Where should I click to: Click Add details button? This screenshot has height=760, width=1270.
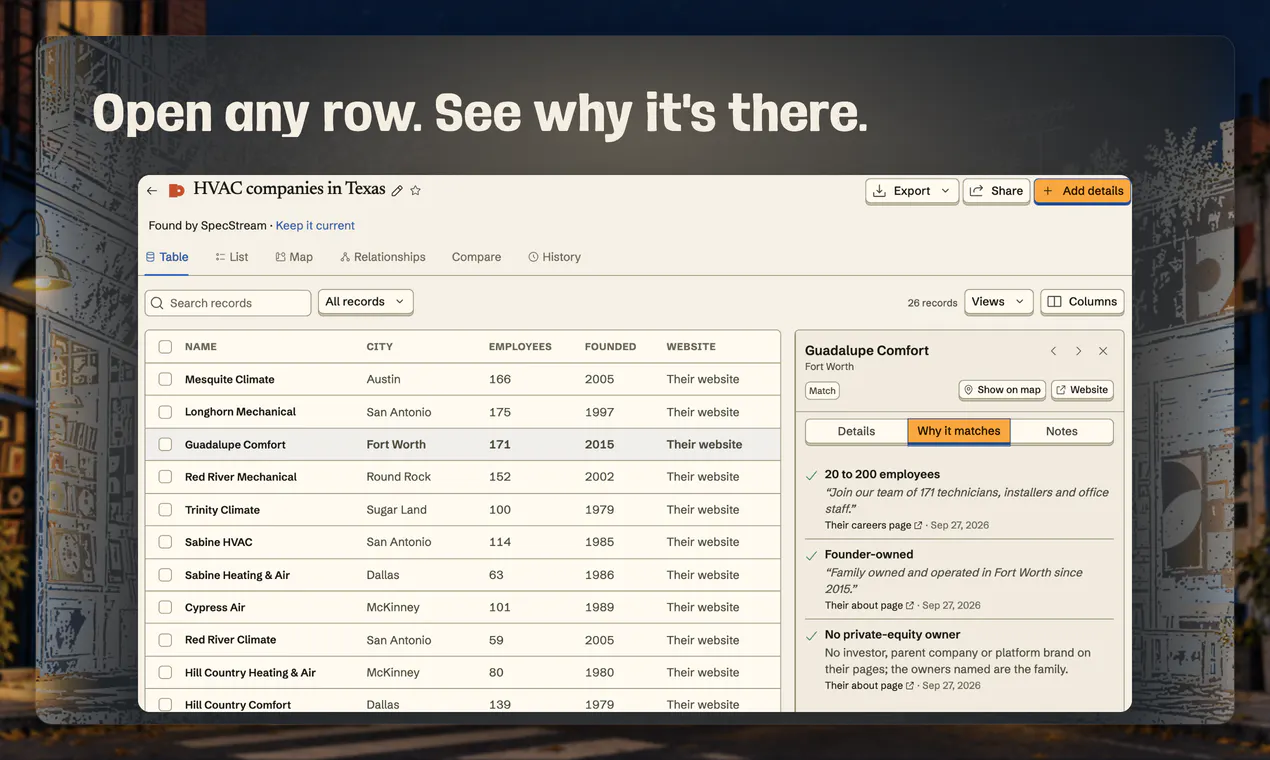(x=1082, y=191)
